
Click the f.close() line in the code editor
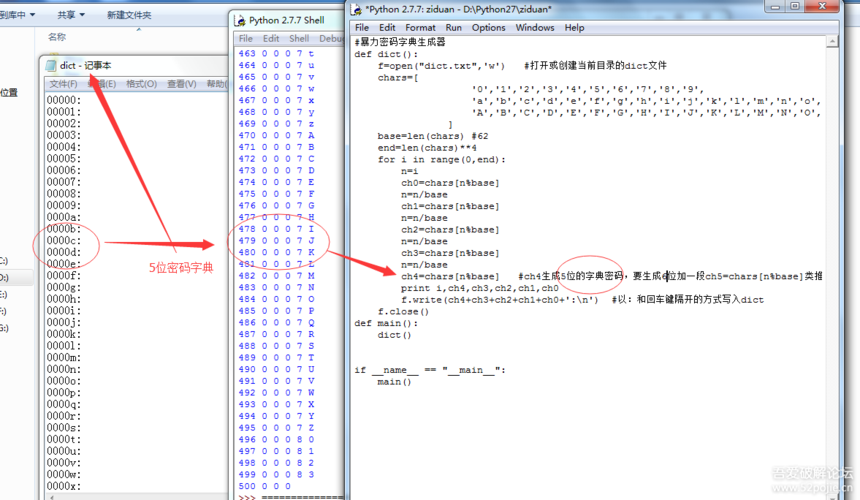(405, 311)
